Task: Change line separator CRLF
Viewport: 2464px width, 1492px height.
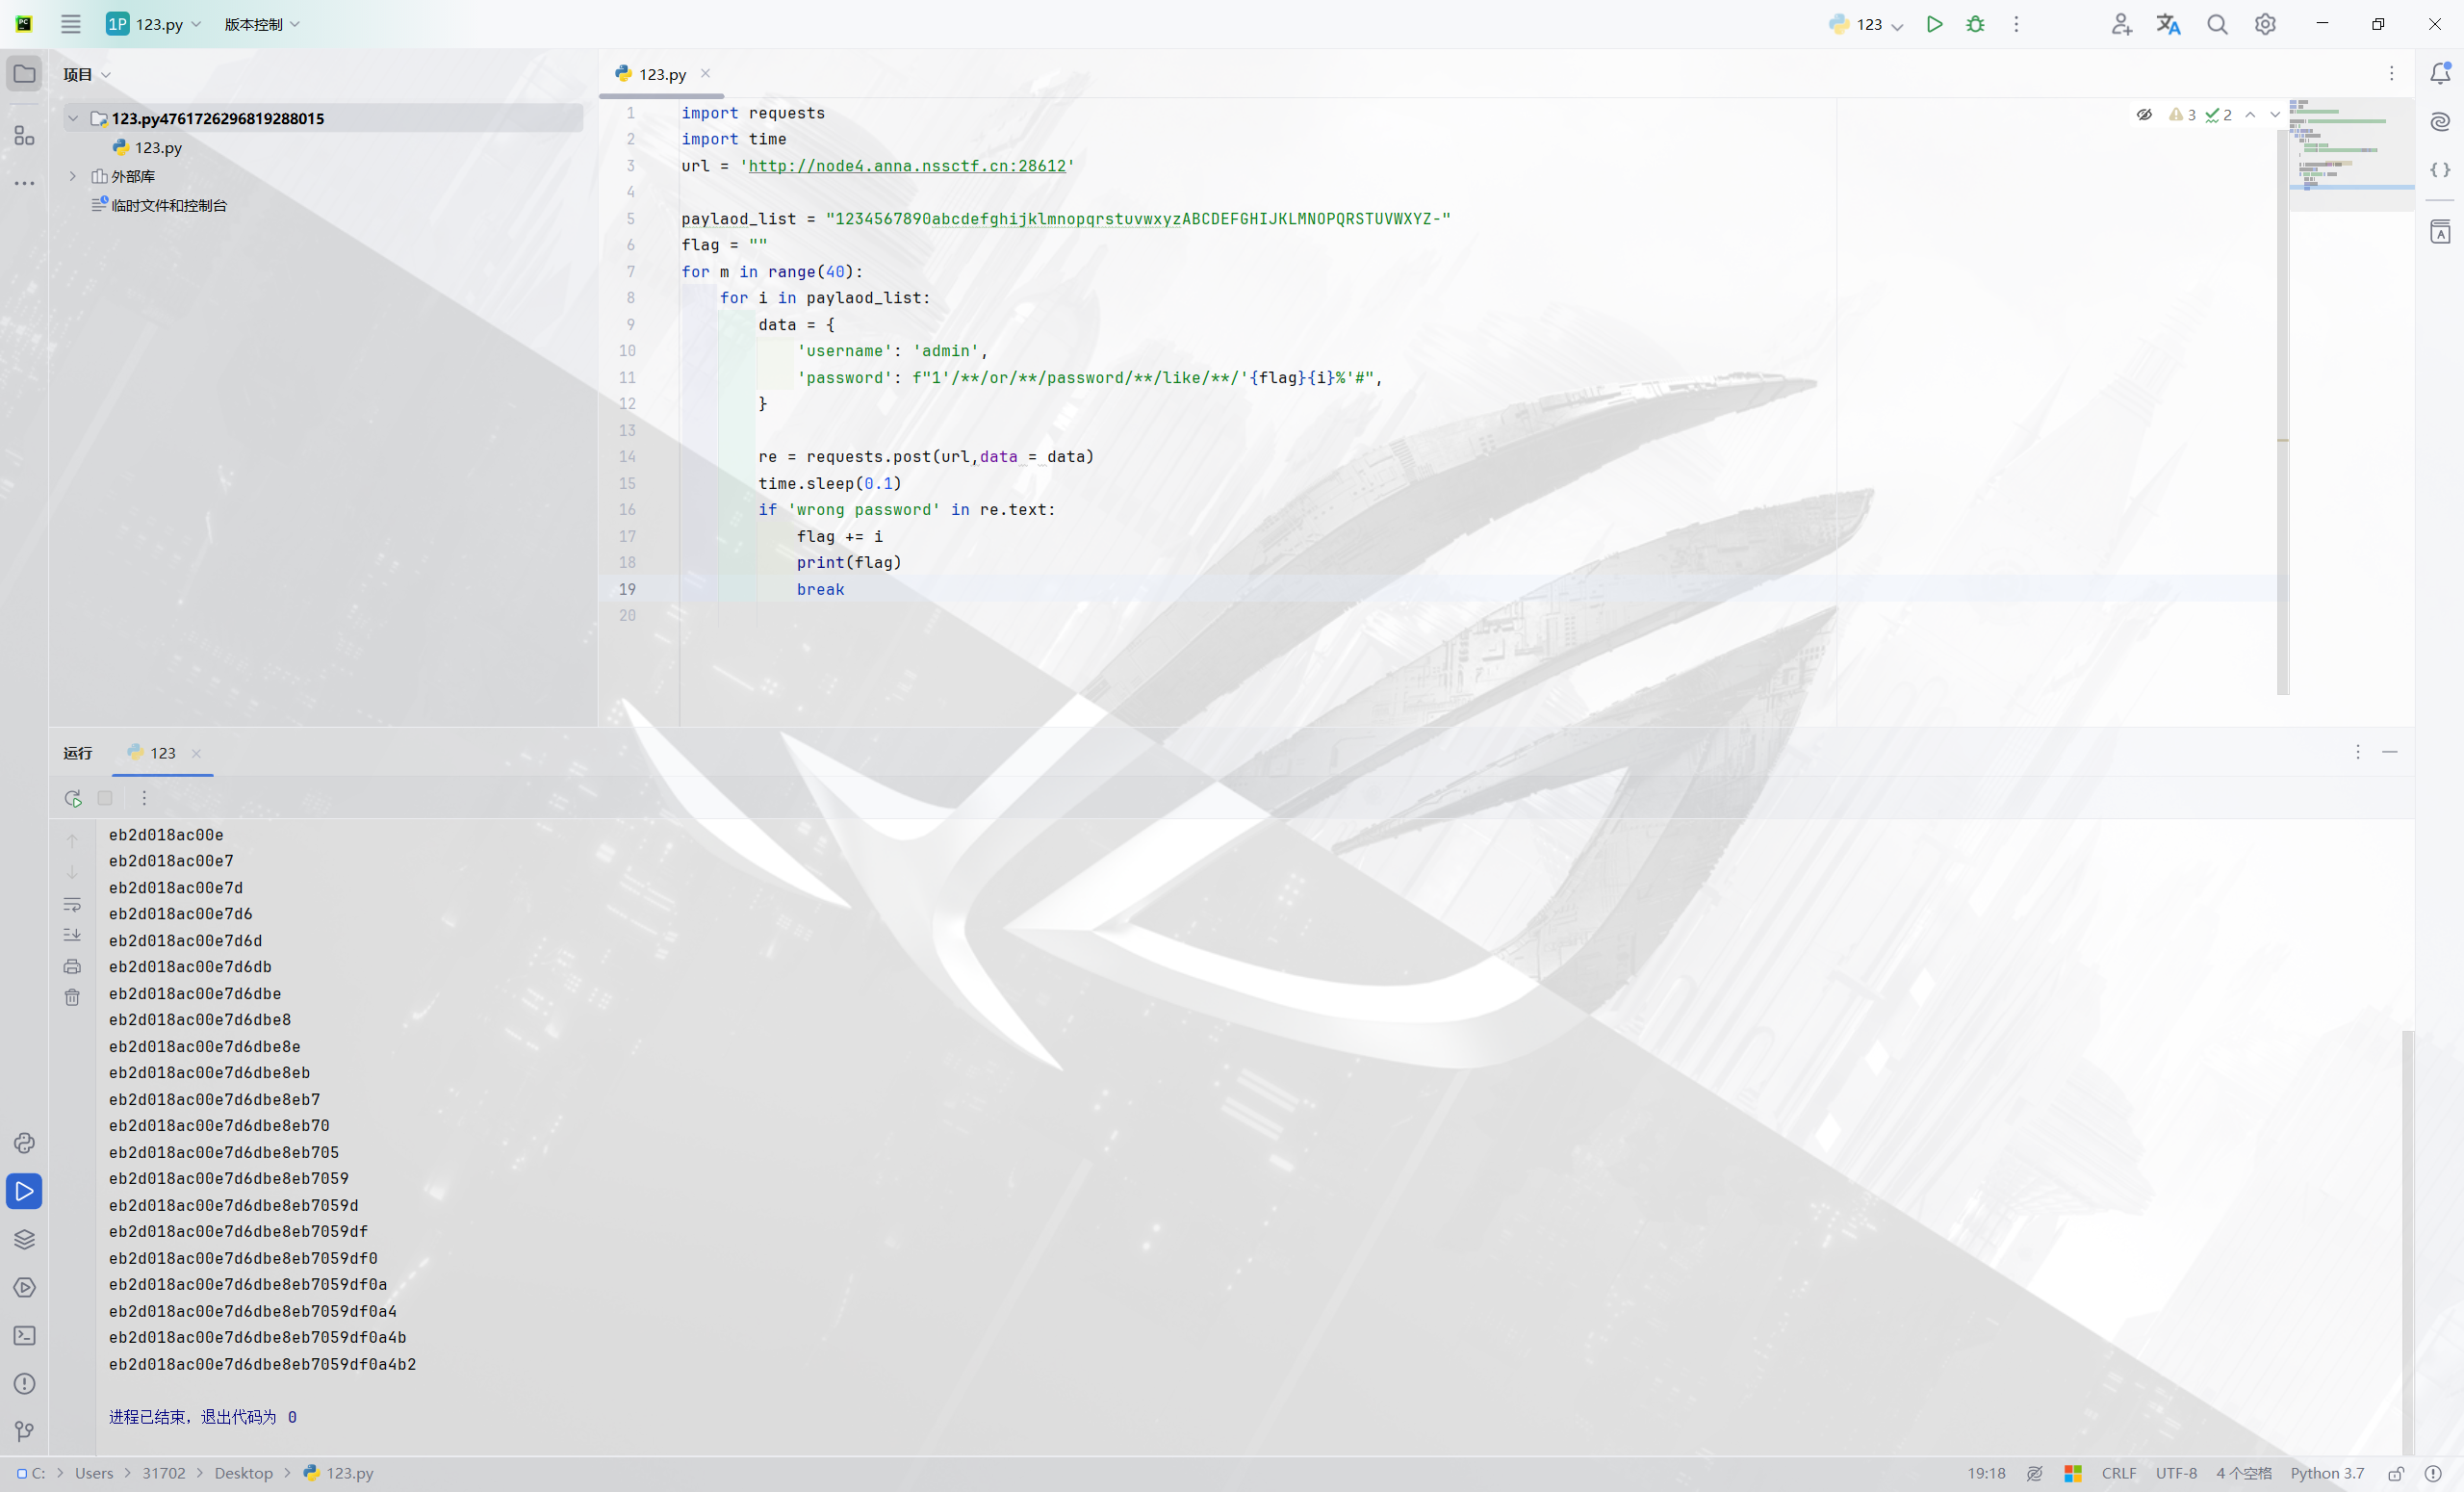Action: pyautogui.click(x=2119, y=1473)
